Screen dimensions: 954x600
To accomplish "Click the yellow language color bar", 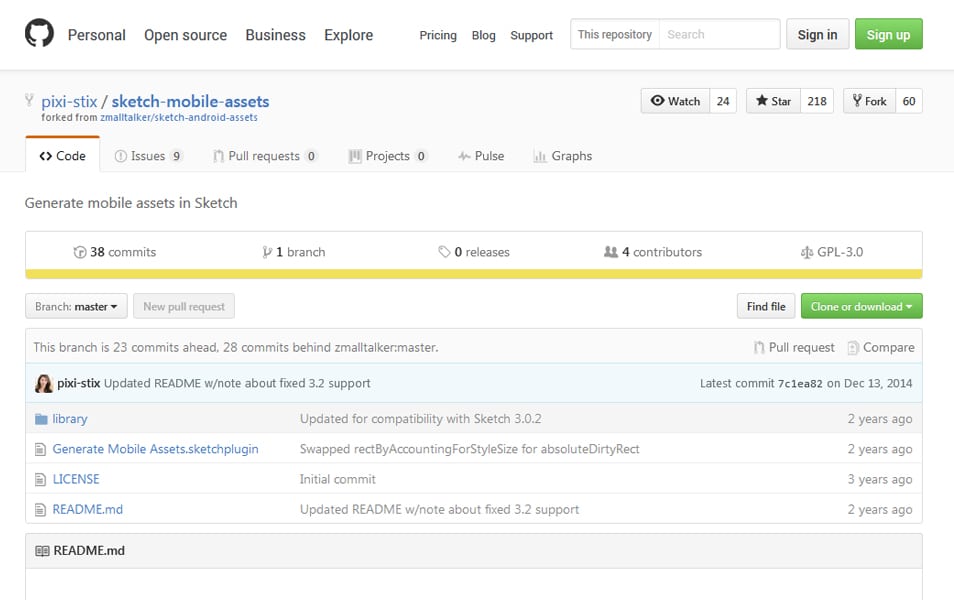I will 474,274.
